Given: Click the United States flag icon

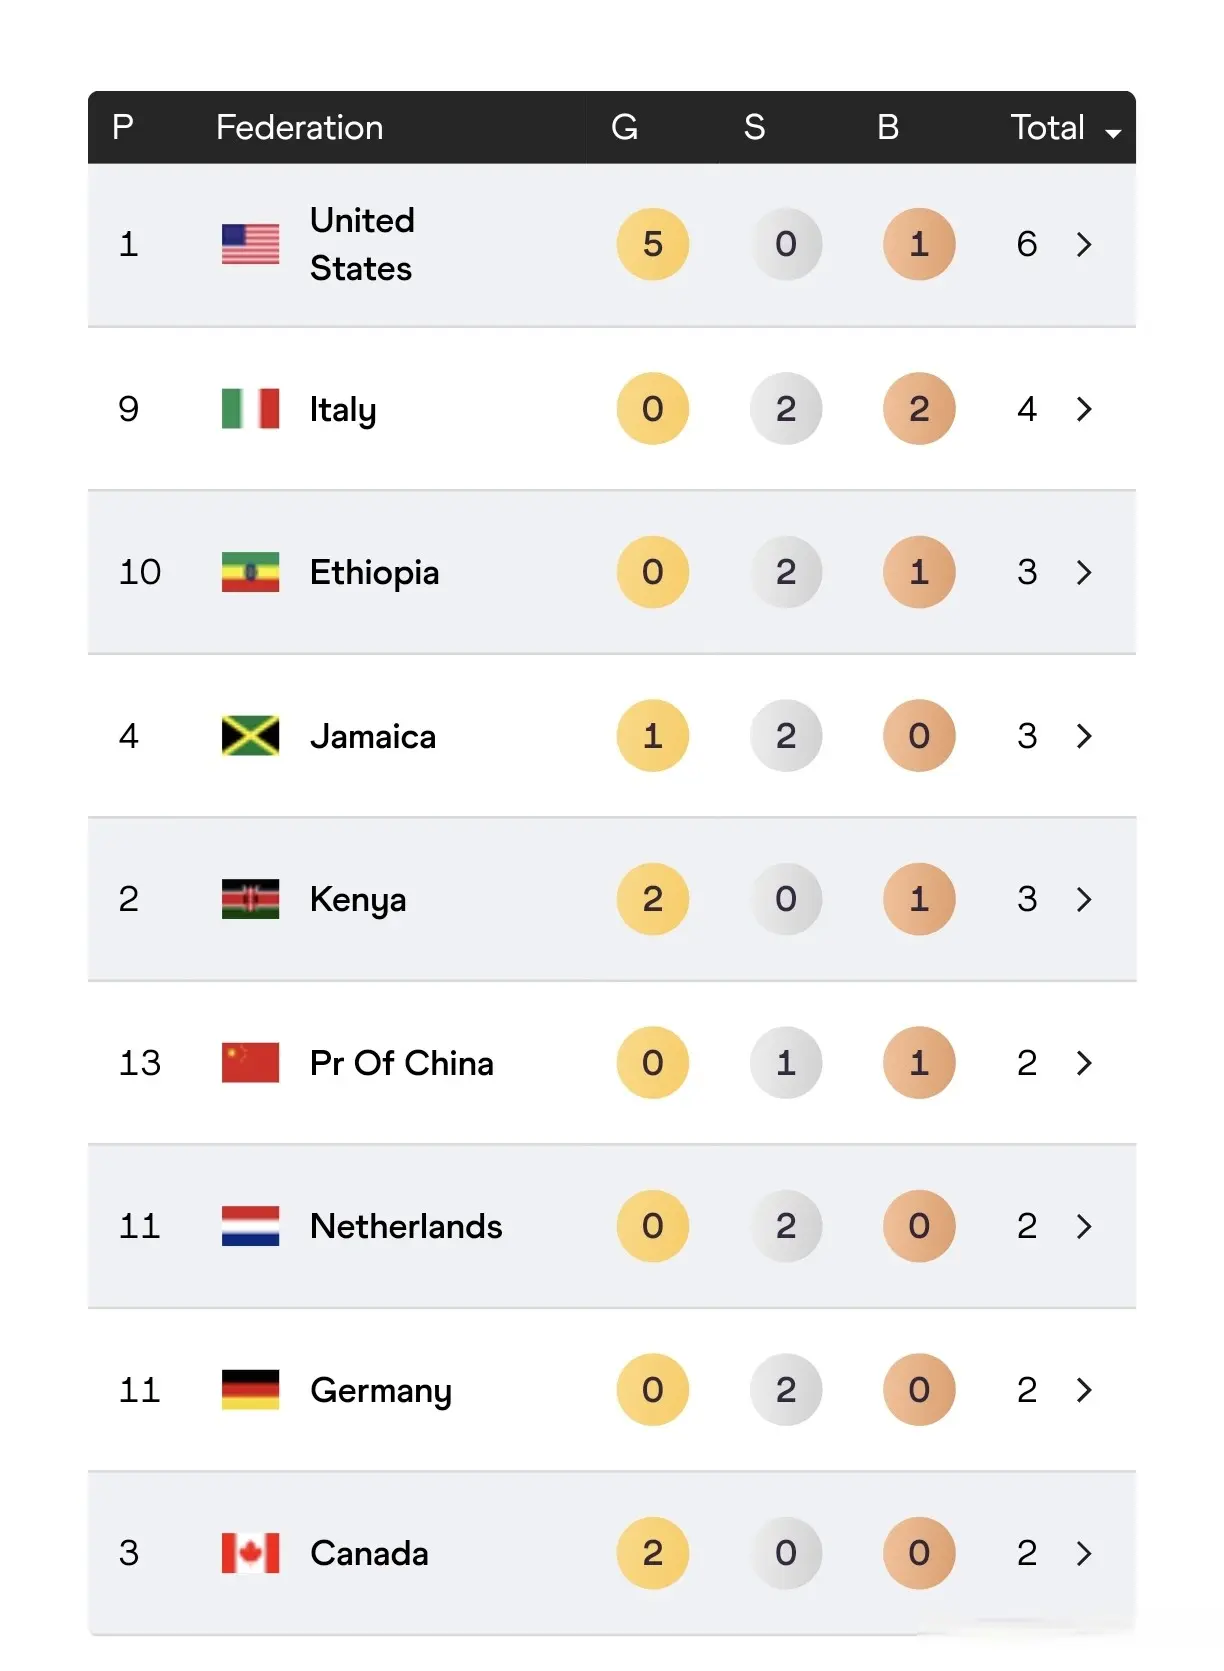Looking at the screenshot, I should tap(250, 244).
